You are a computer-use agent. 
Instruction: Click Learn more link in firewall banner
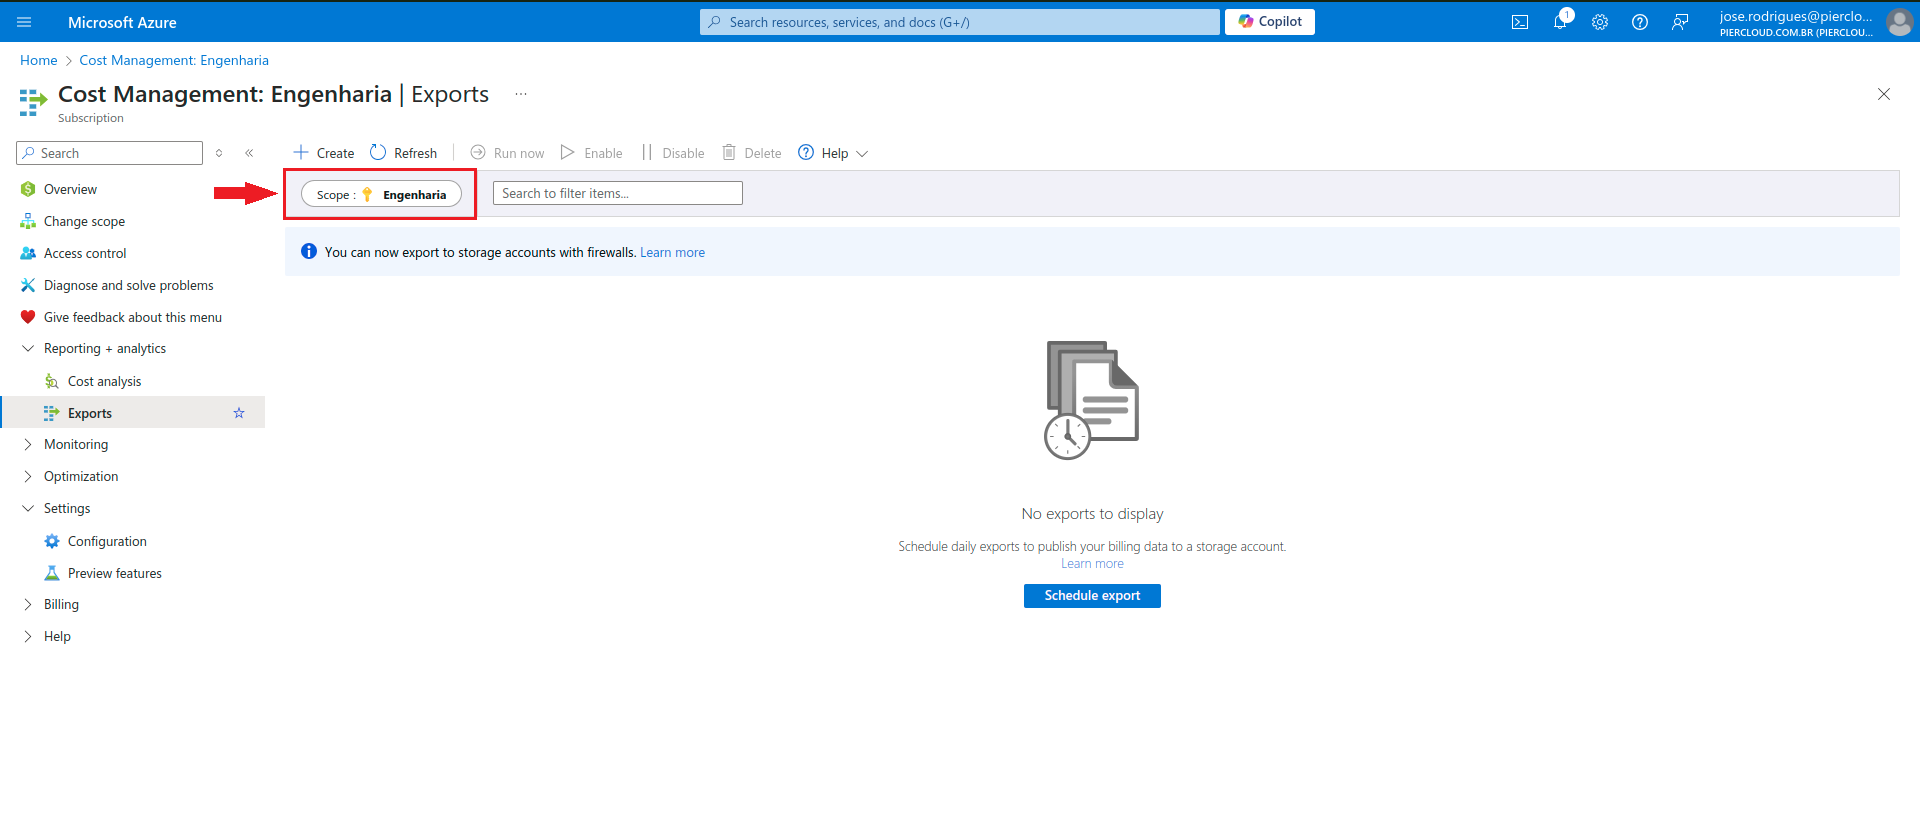(x=672, y=253)
